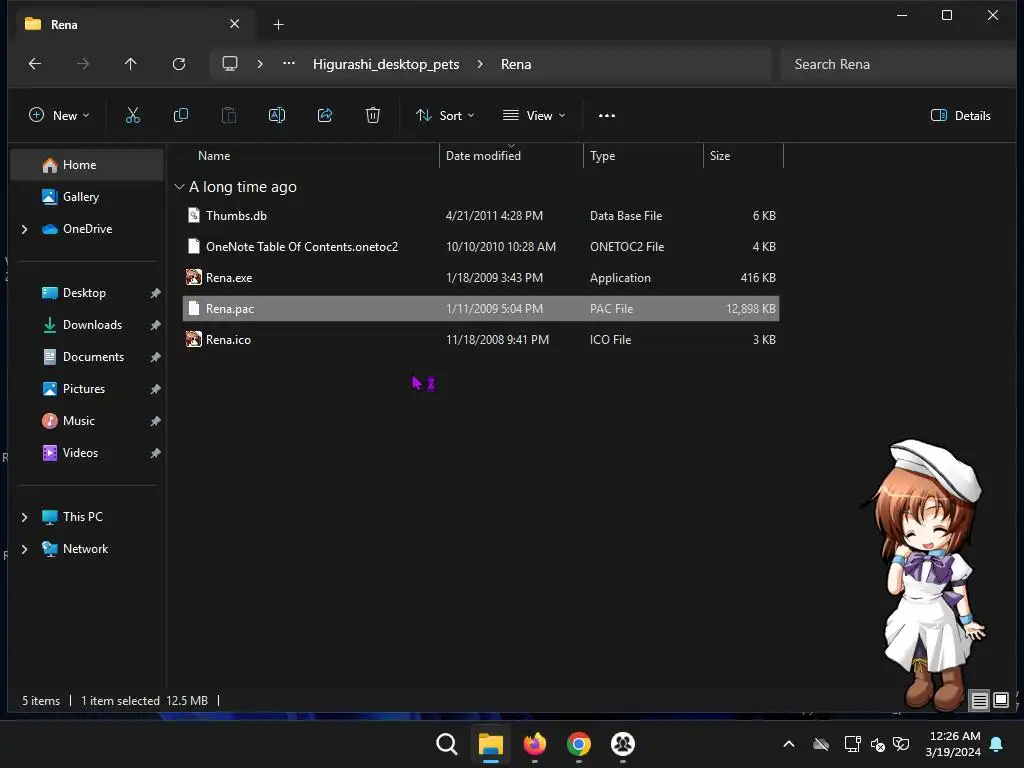Viewport: 1024px width, 768px height.
Task: Click the PC monitor icon in address bar
Action: coord(230,64)
